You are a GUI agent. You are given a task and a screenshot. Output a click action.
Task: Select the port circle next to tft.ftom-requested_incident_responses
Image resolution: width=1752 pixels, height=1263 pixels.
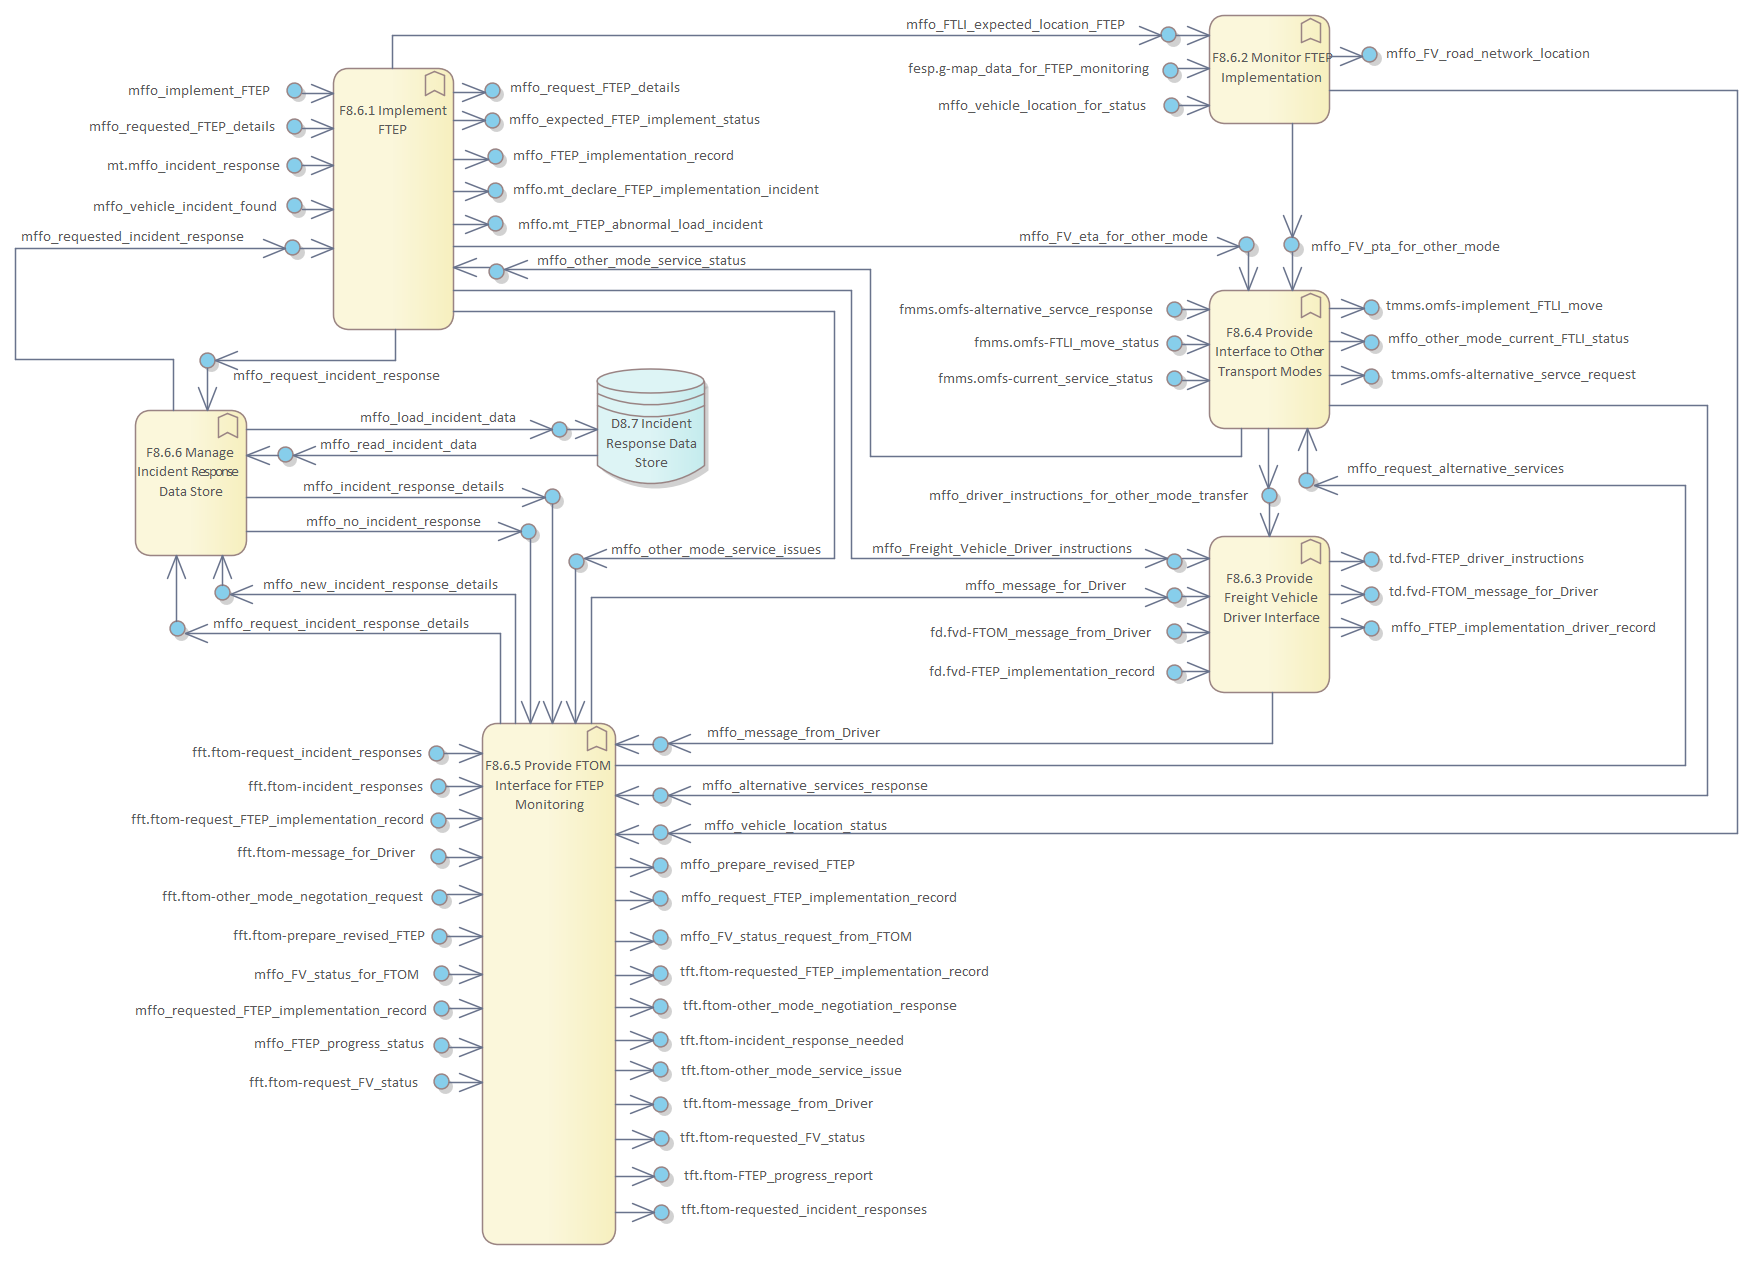tap(662, 1212)
